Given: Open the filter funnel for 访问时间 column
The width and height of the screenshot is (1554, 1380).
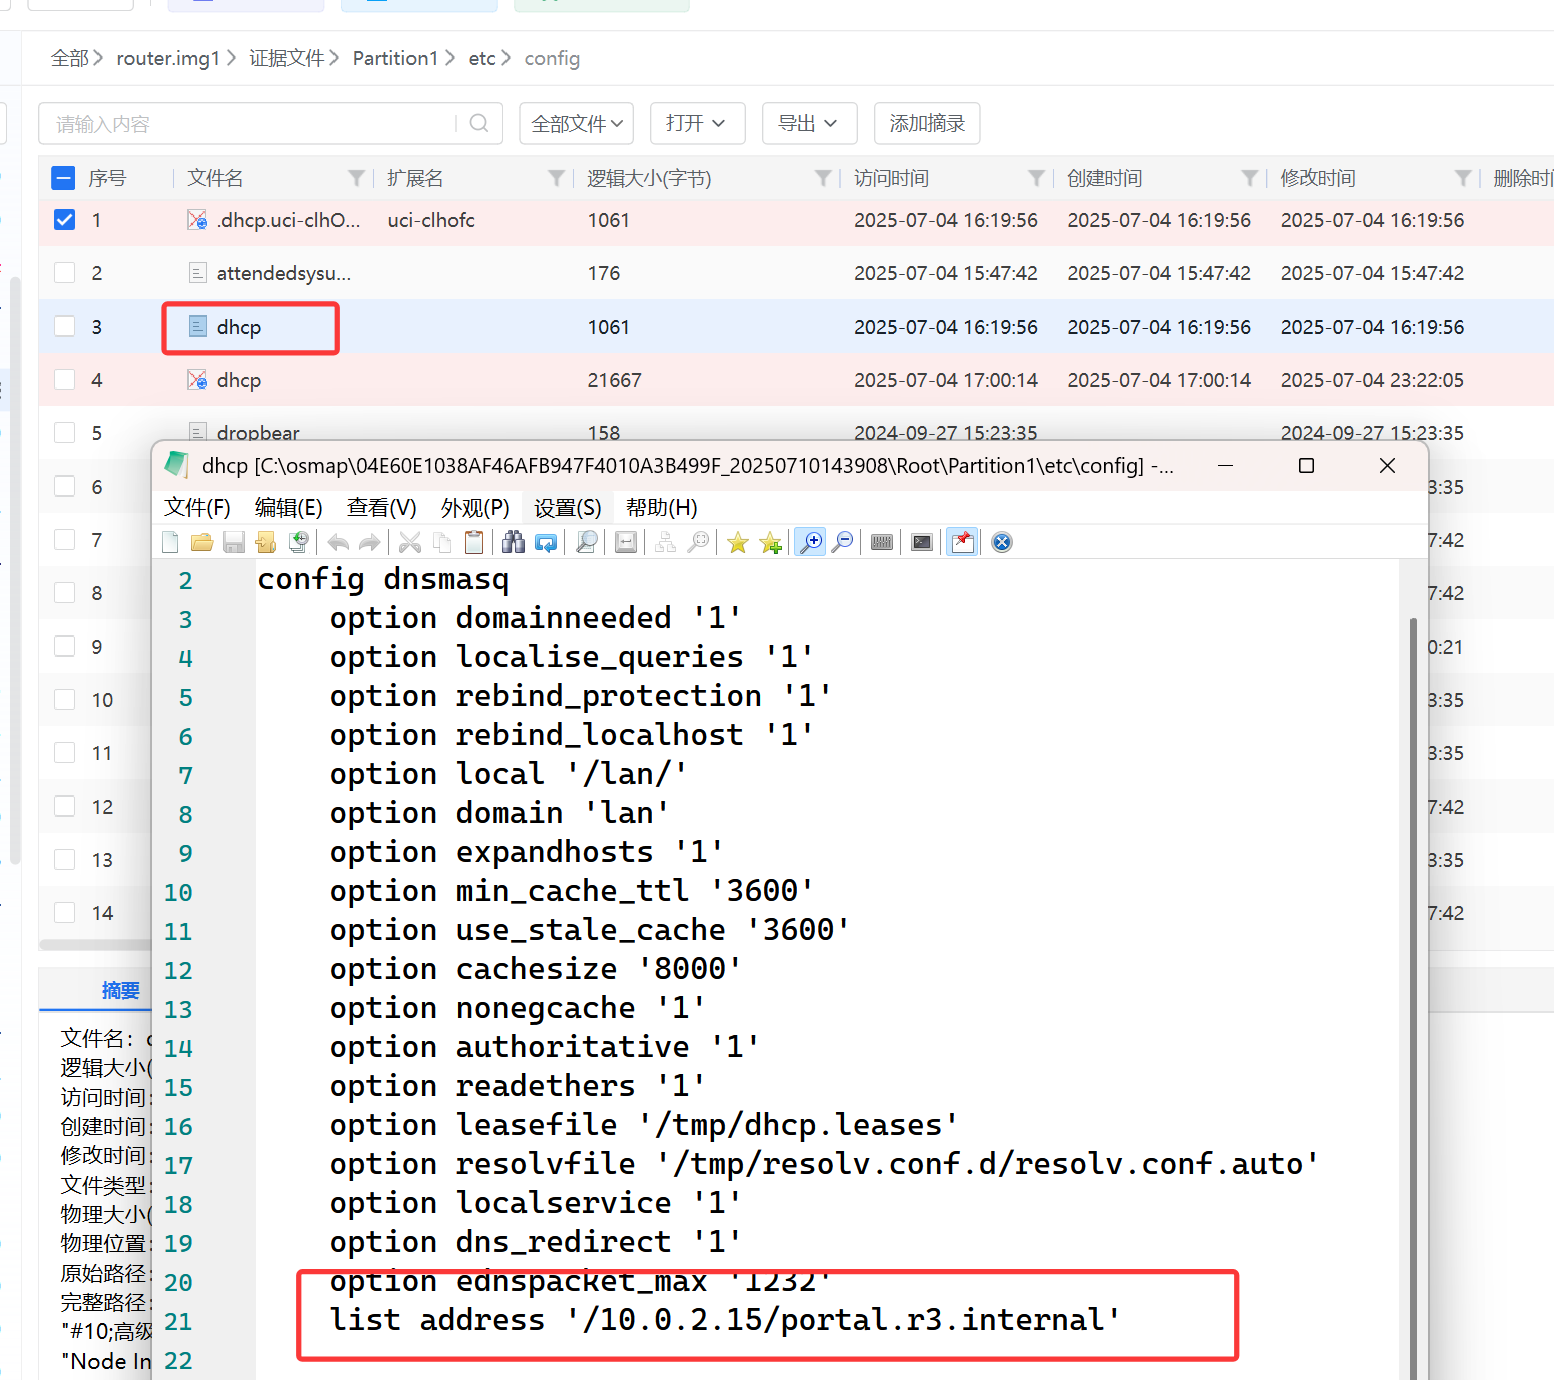Looking at the screenshot, I should [1037, 178].
